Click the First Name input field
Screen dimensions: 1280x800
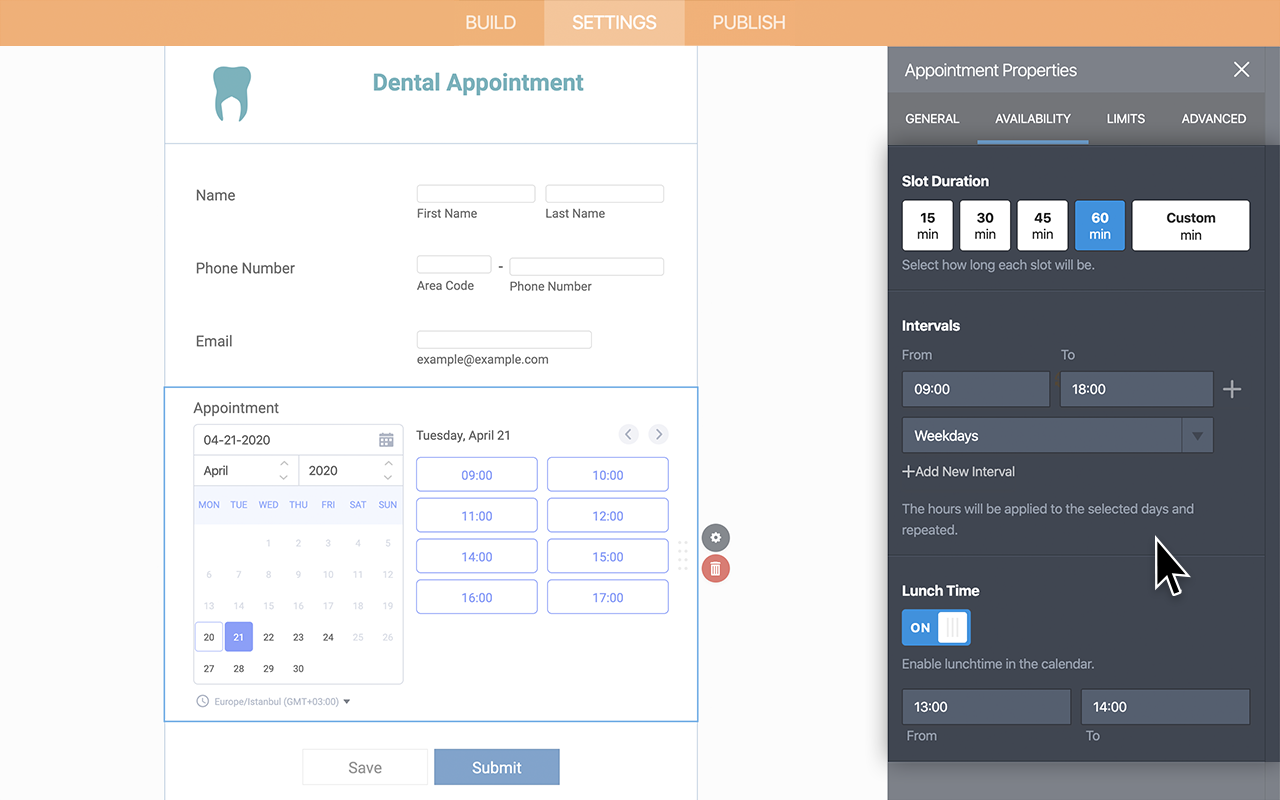coord(476,194)
